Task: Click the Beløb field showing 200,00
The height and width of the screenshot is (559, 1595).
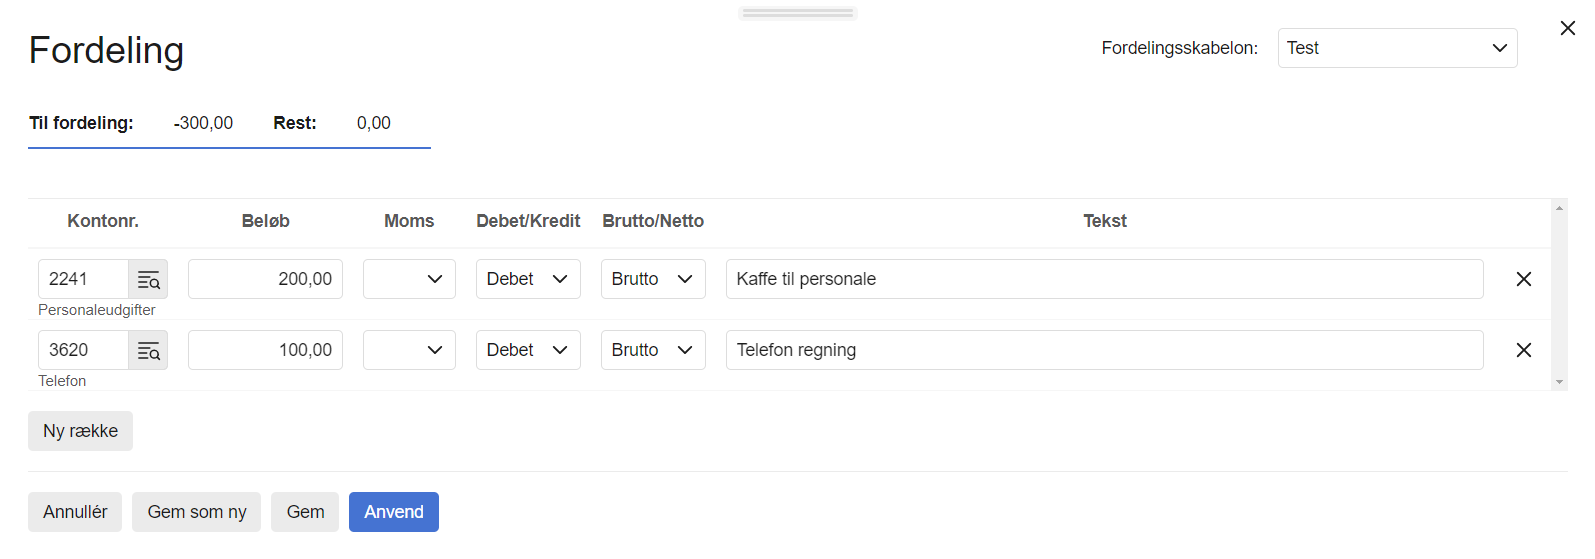Action: click(x=265, y=279)
